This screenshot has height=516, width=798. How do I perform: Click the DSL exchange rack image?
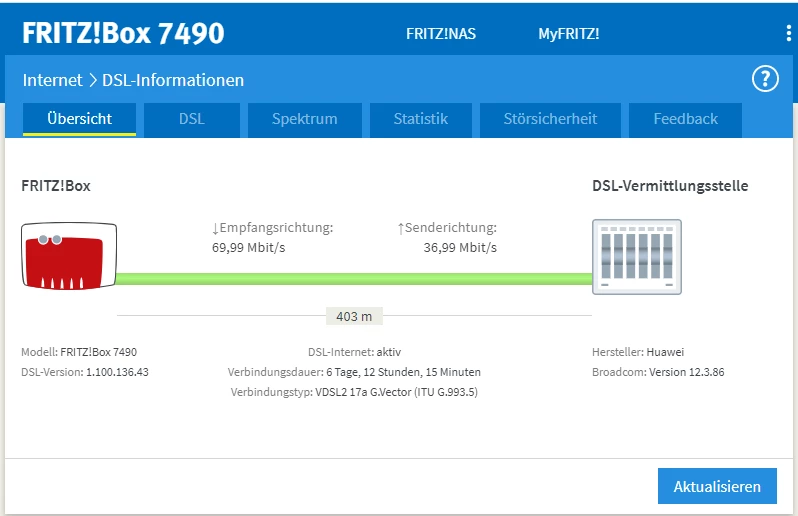point(637,256)
